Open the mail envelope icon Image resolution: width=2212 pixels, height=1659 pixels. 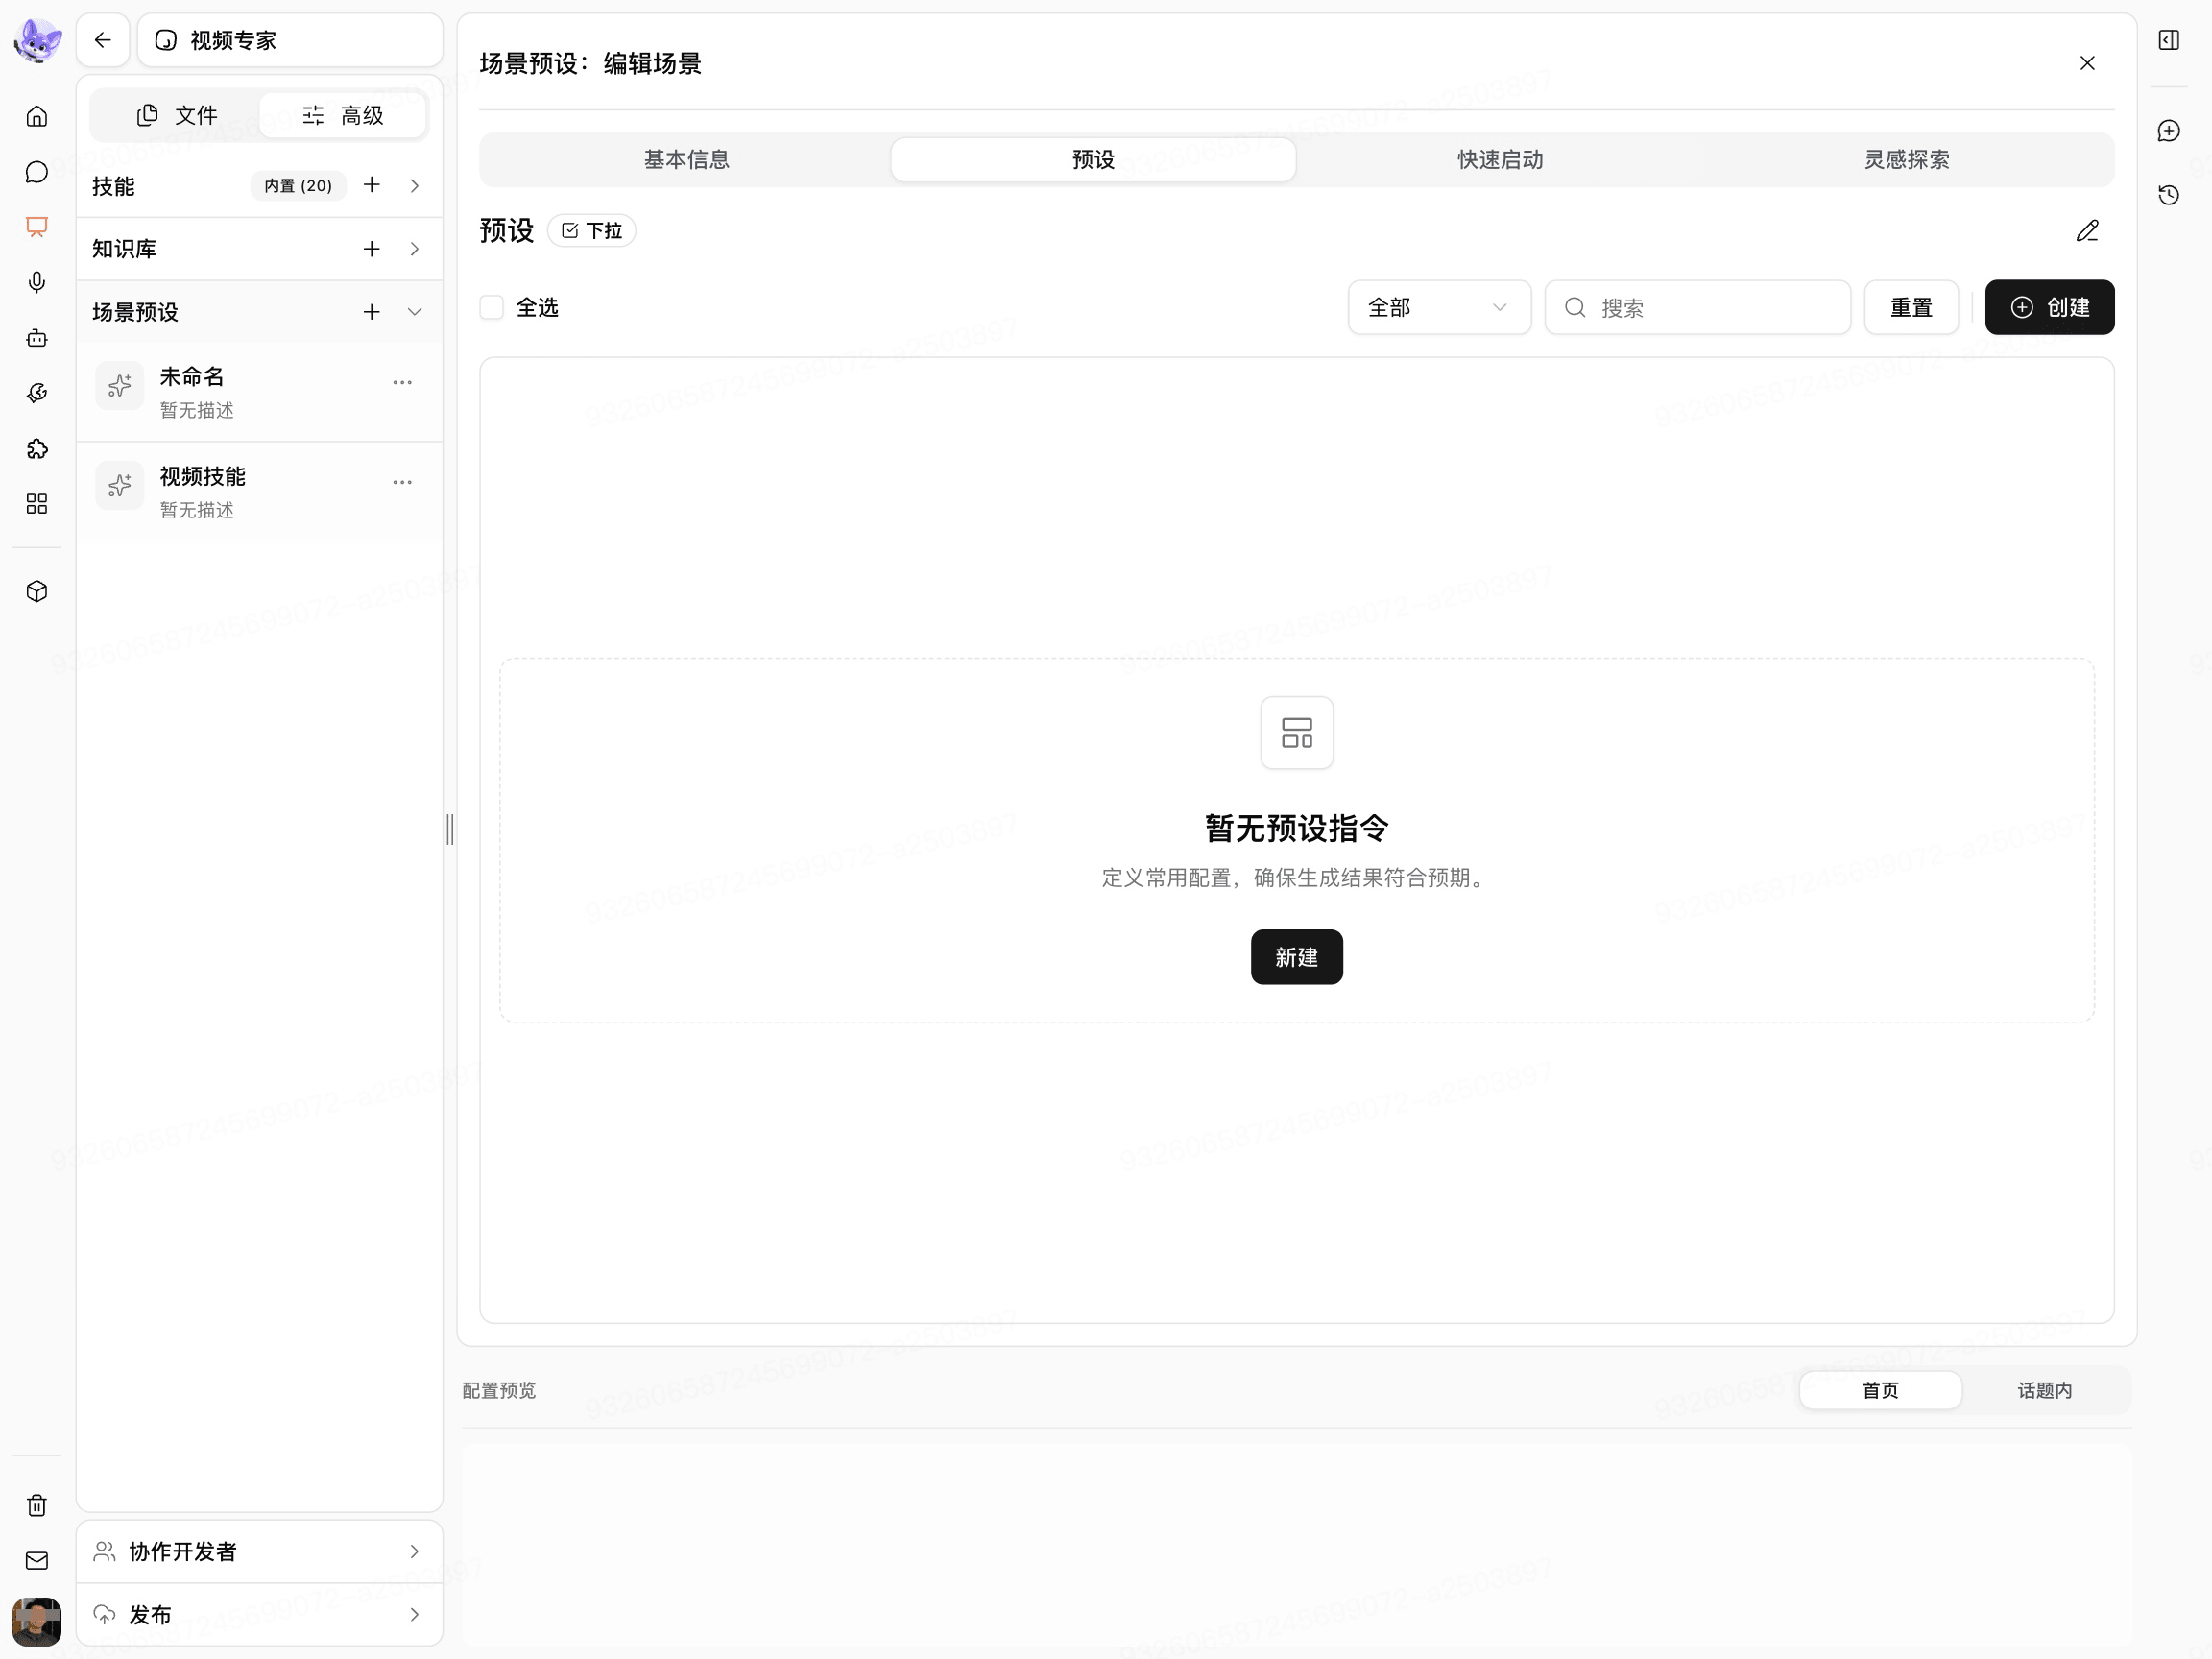[x=37, y=1560]
